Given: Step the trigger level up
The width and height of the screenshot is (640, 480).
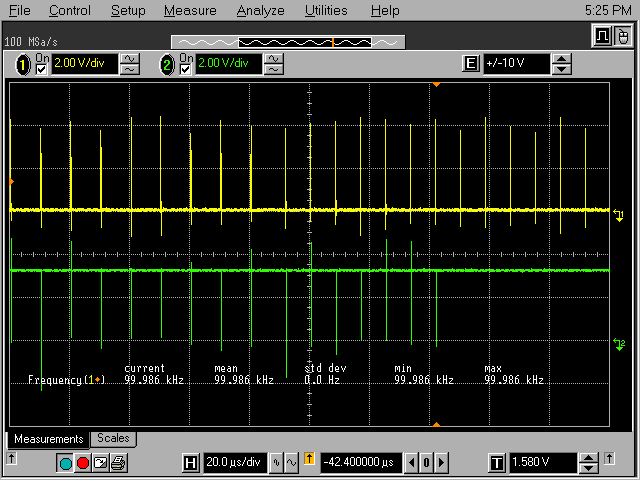Looking at the screenshot, I should coord(590,458).
